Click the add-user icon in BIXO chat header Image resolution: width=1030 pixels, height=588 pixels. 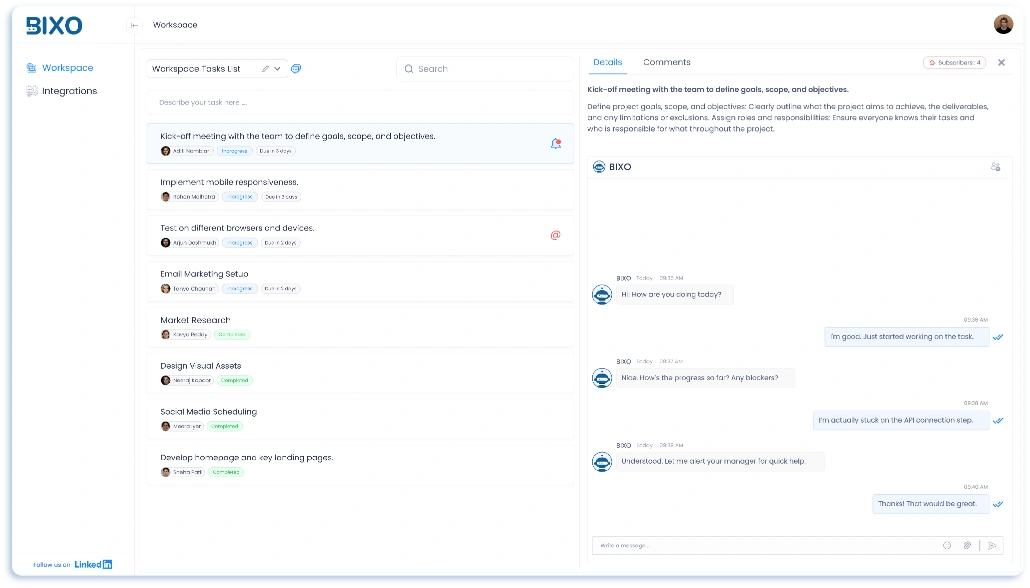(996, 167)
